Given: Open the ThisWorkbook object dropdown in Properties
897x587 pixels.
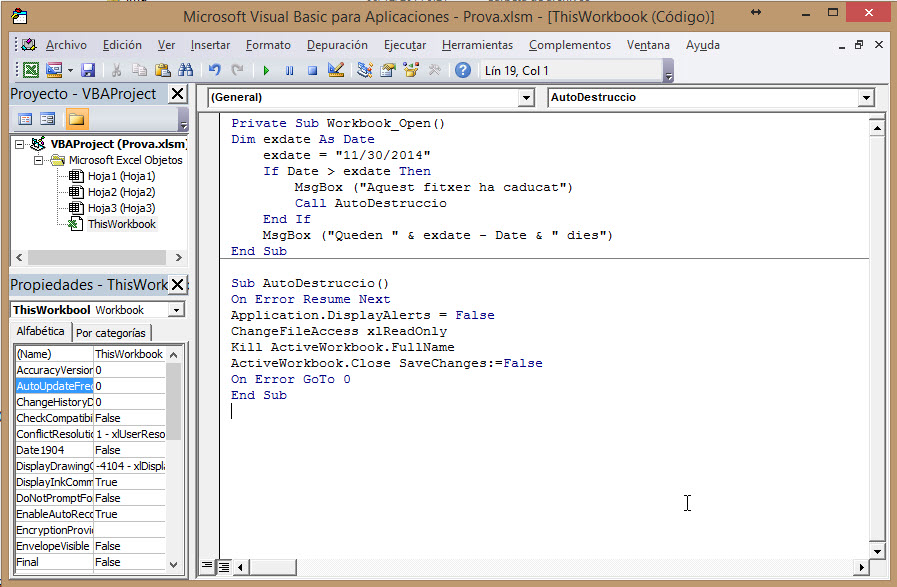Looking at the screenshot, I should click(176, 310).
